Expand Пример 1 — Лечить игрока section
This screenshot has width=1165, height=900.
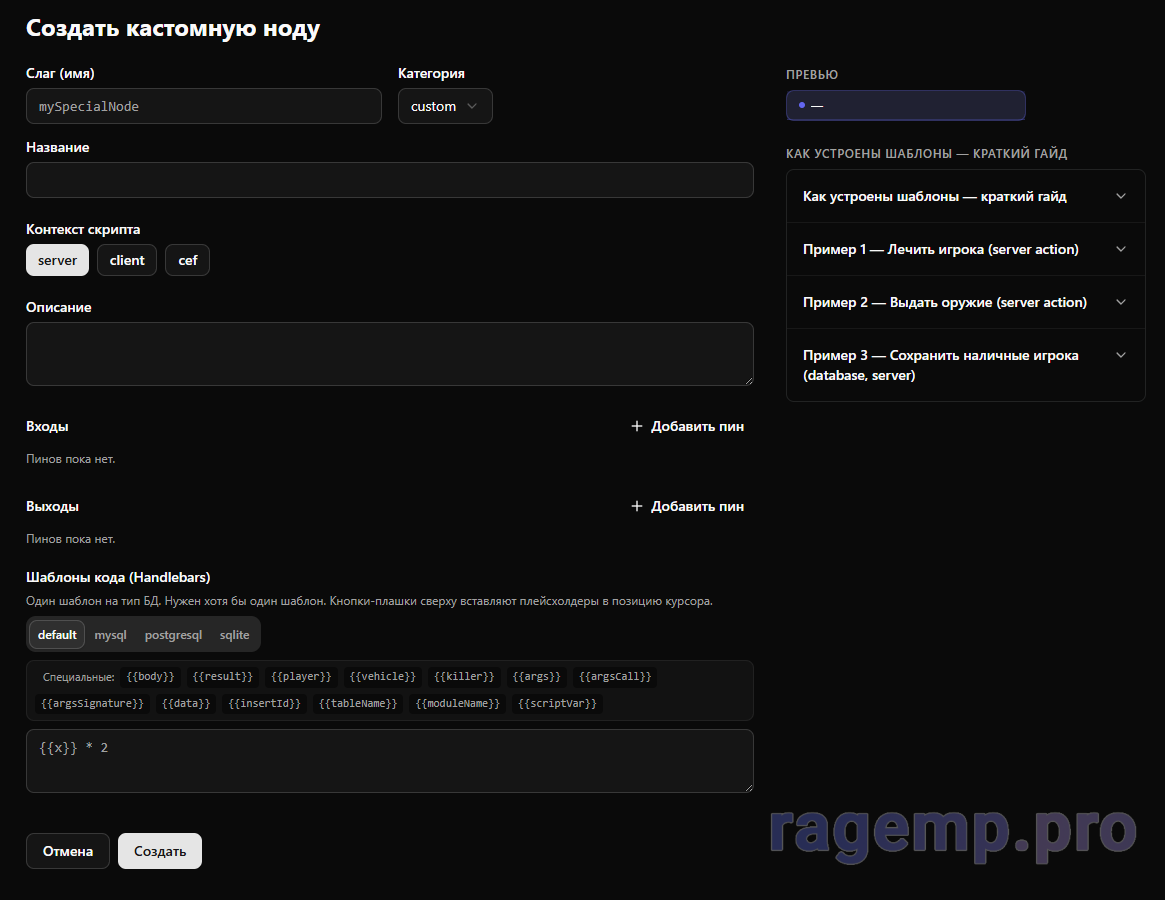(x=965, y=249)
